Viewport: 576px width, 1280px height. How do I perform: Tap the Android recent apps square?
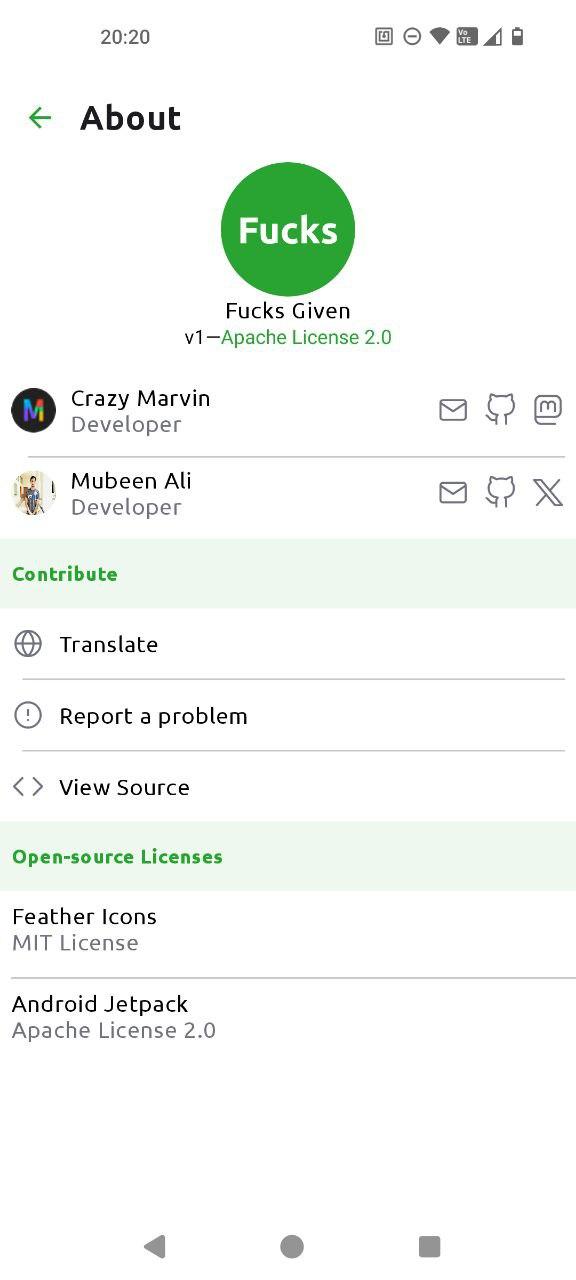point(430,1246)
